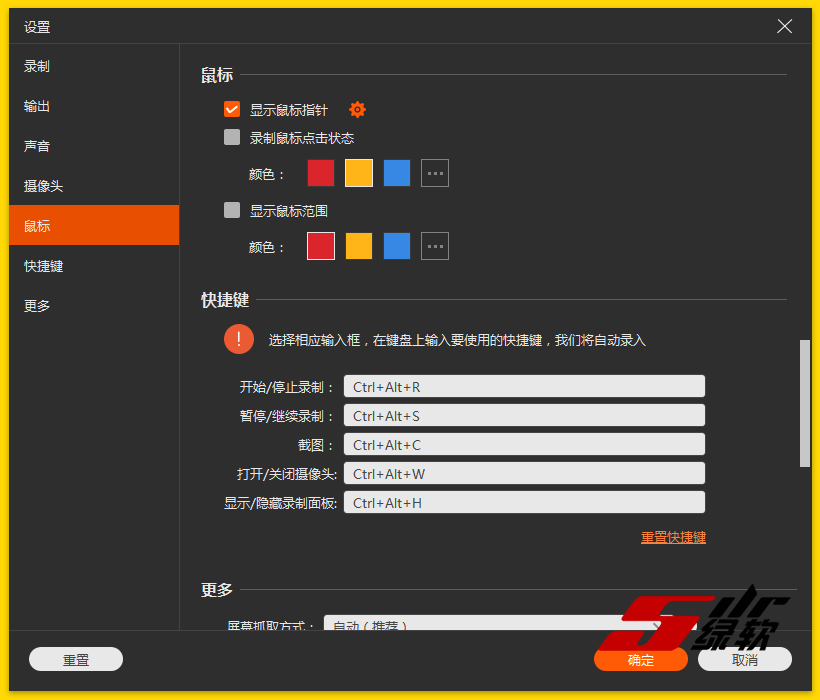Enable the 显示鼠标范围 checkbox
The height and width of the screenshot is (700, 820).
232,210
